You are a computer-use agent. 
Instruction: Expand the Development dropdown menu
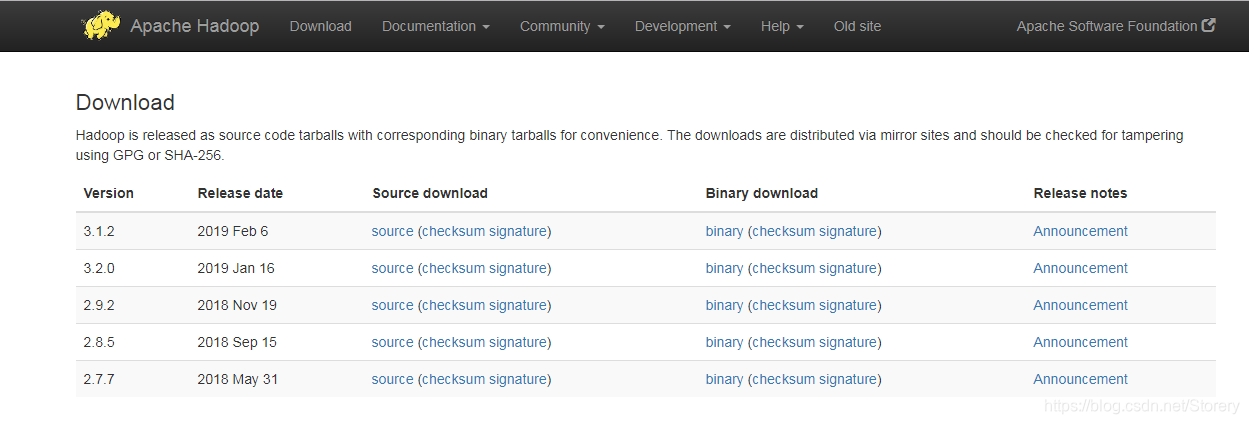click(683, 26)
